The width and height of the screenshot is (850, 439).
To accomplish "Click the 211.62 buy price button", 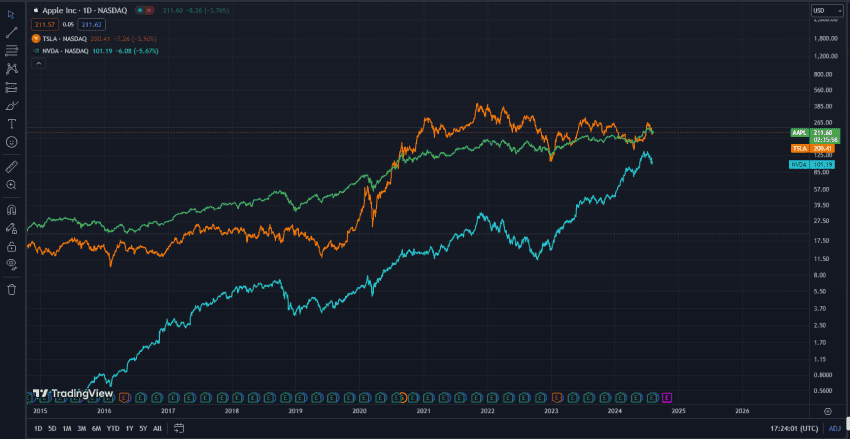I will tap(92, 24).
